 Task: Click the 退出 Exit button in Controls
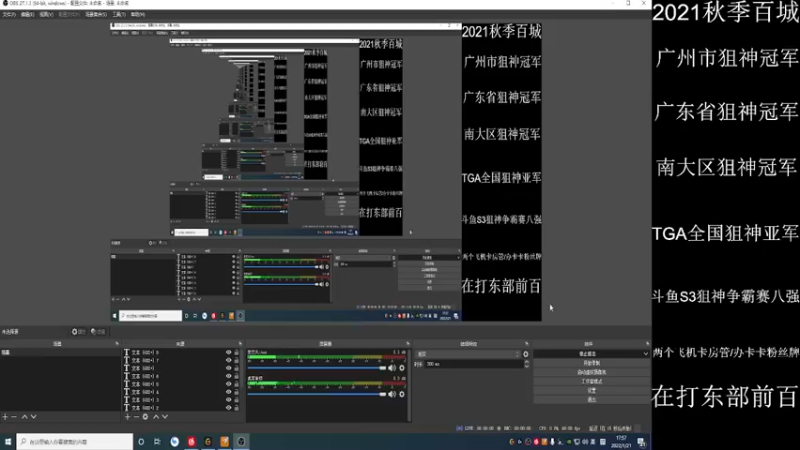pos(591,399)
